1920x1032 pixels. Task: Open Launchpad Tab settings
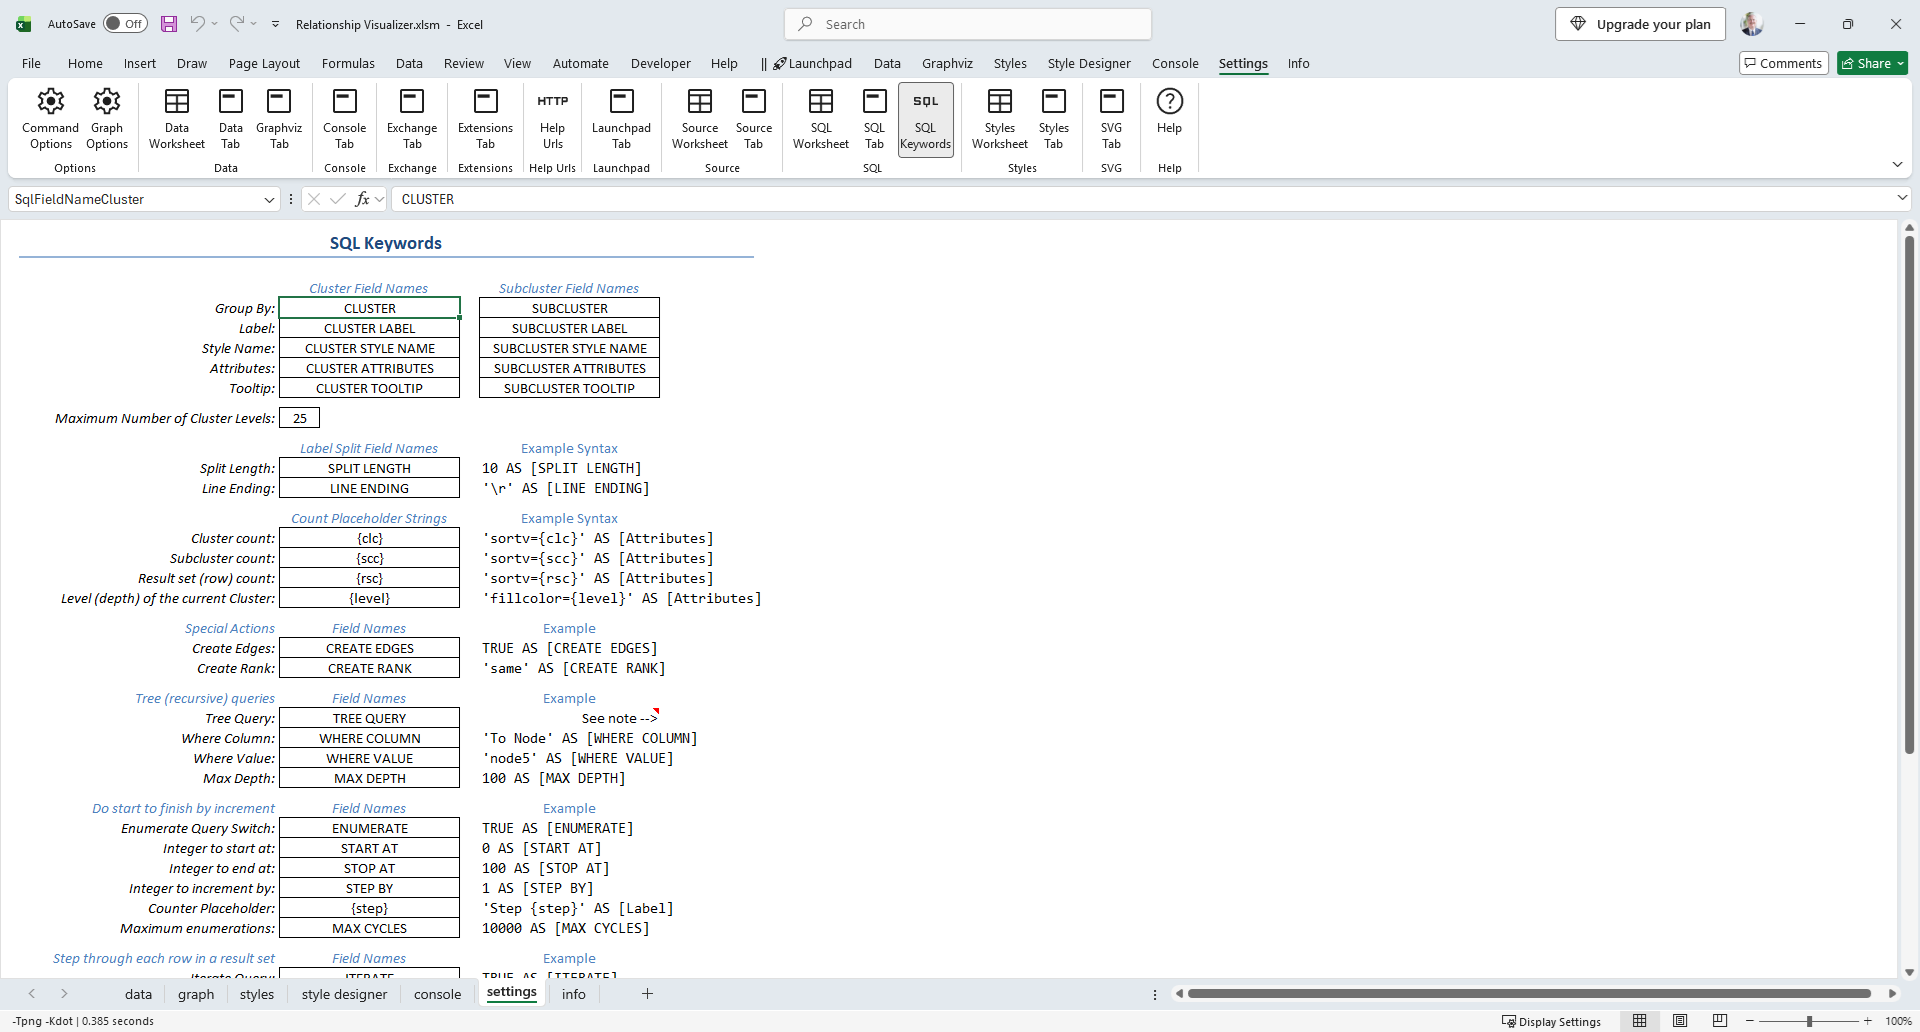pyautogui.click(x=621, y=118)
